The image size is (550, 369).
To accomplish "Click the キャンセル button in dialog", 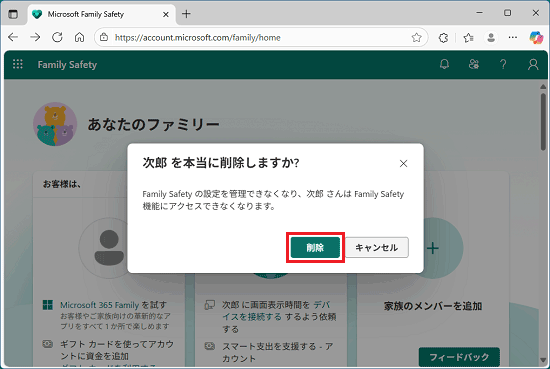I will (377, 247).
